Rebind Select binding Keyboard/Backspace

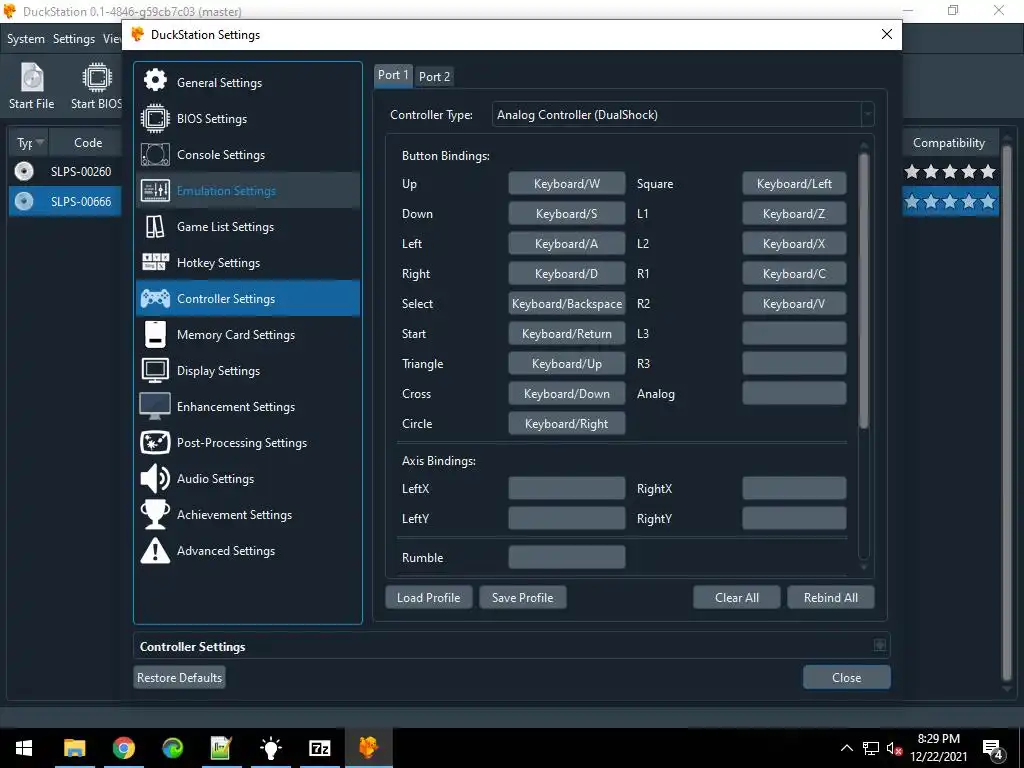pyautogui.click(x=567, y=304)
